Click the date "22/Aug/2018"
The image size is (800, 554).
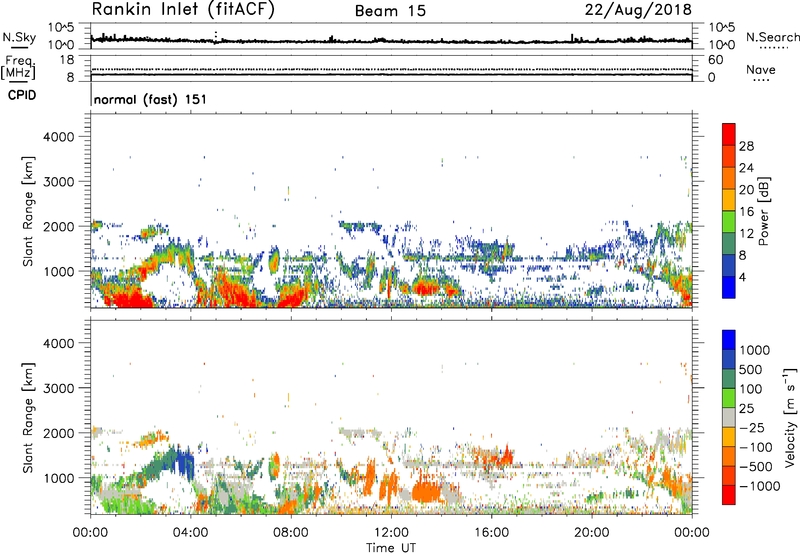pos(638,10)
